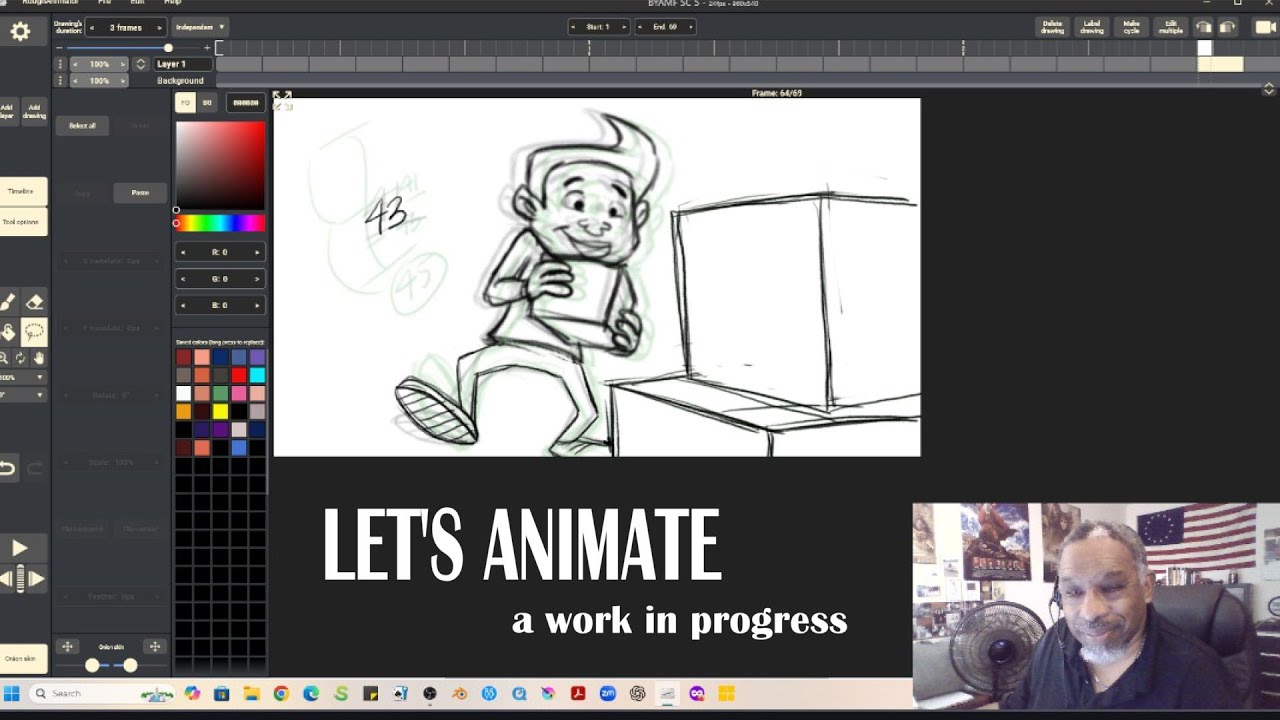Click the Add drawing button
Viewport: 1280px width, 720px height.
point(34,111)
